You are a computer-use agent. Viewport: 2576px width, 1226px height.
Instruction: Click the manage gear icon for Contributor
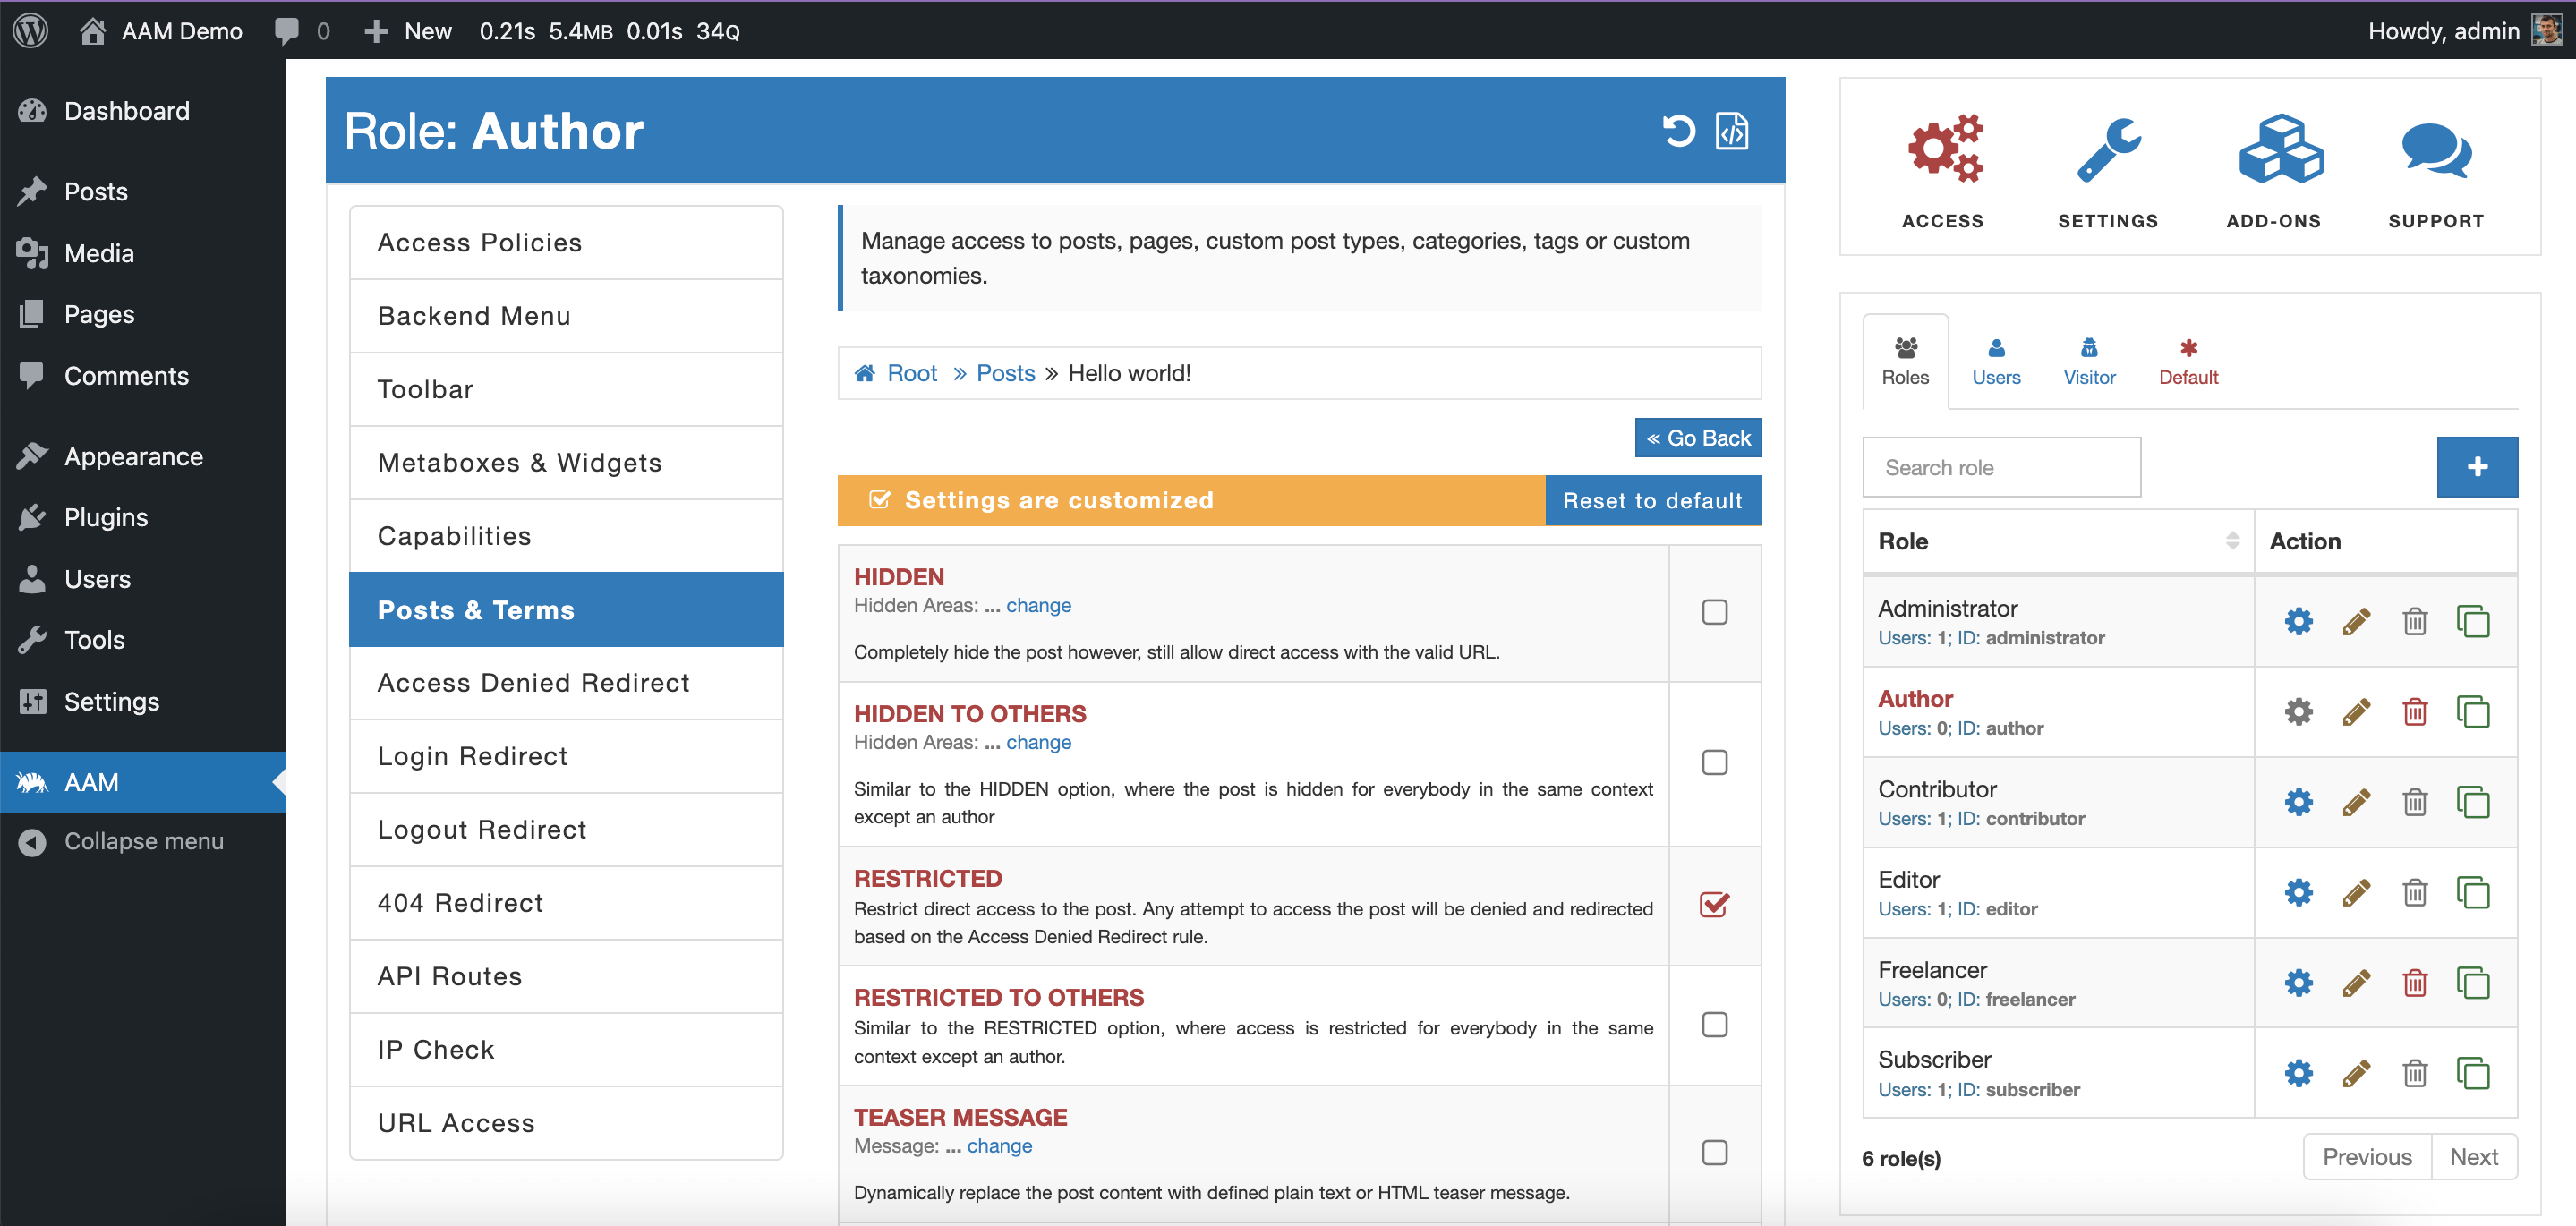2298,801
